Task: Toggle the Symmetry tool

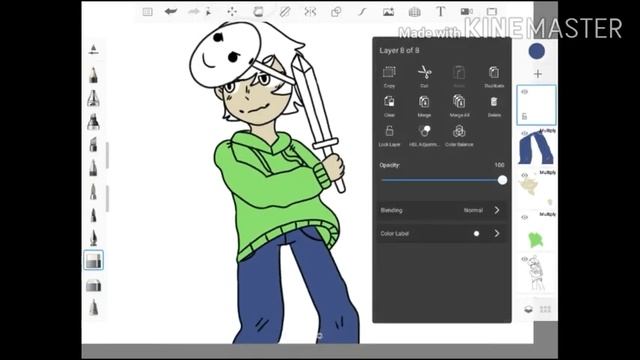Action: click(x=310, y=11)
